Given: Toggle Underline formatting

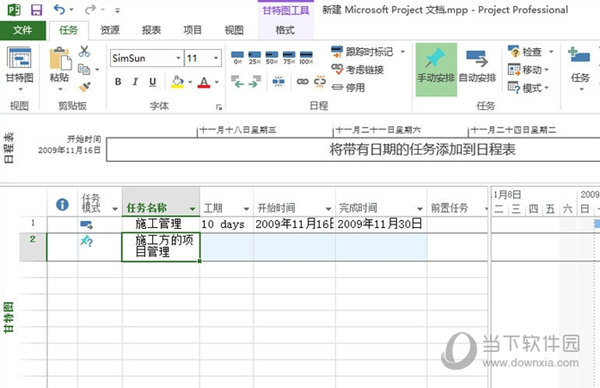Looking at the screenshot, I should tap(152, 82).
